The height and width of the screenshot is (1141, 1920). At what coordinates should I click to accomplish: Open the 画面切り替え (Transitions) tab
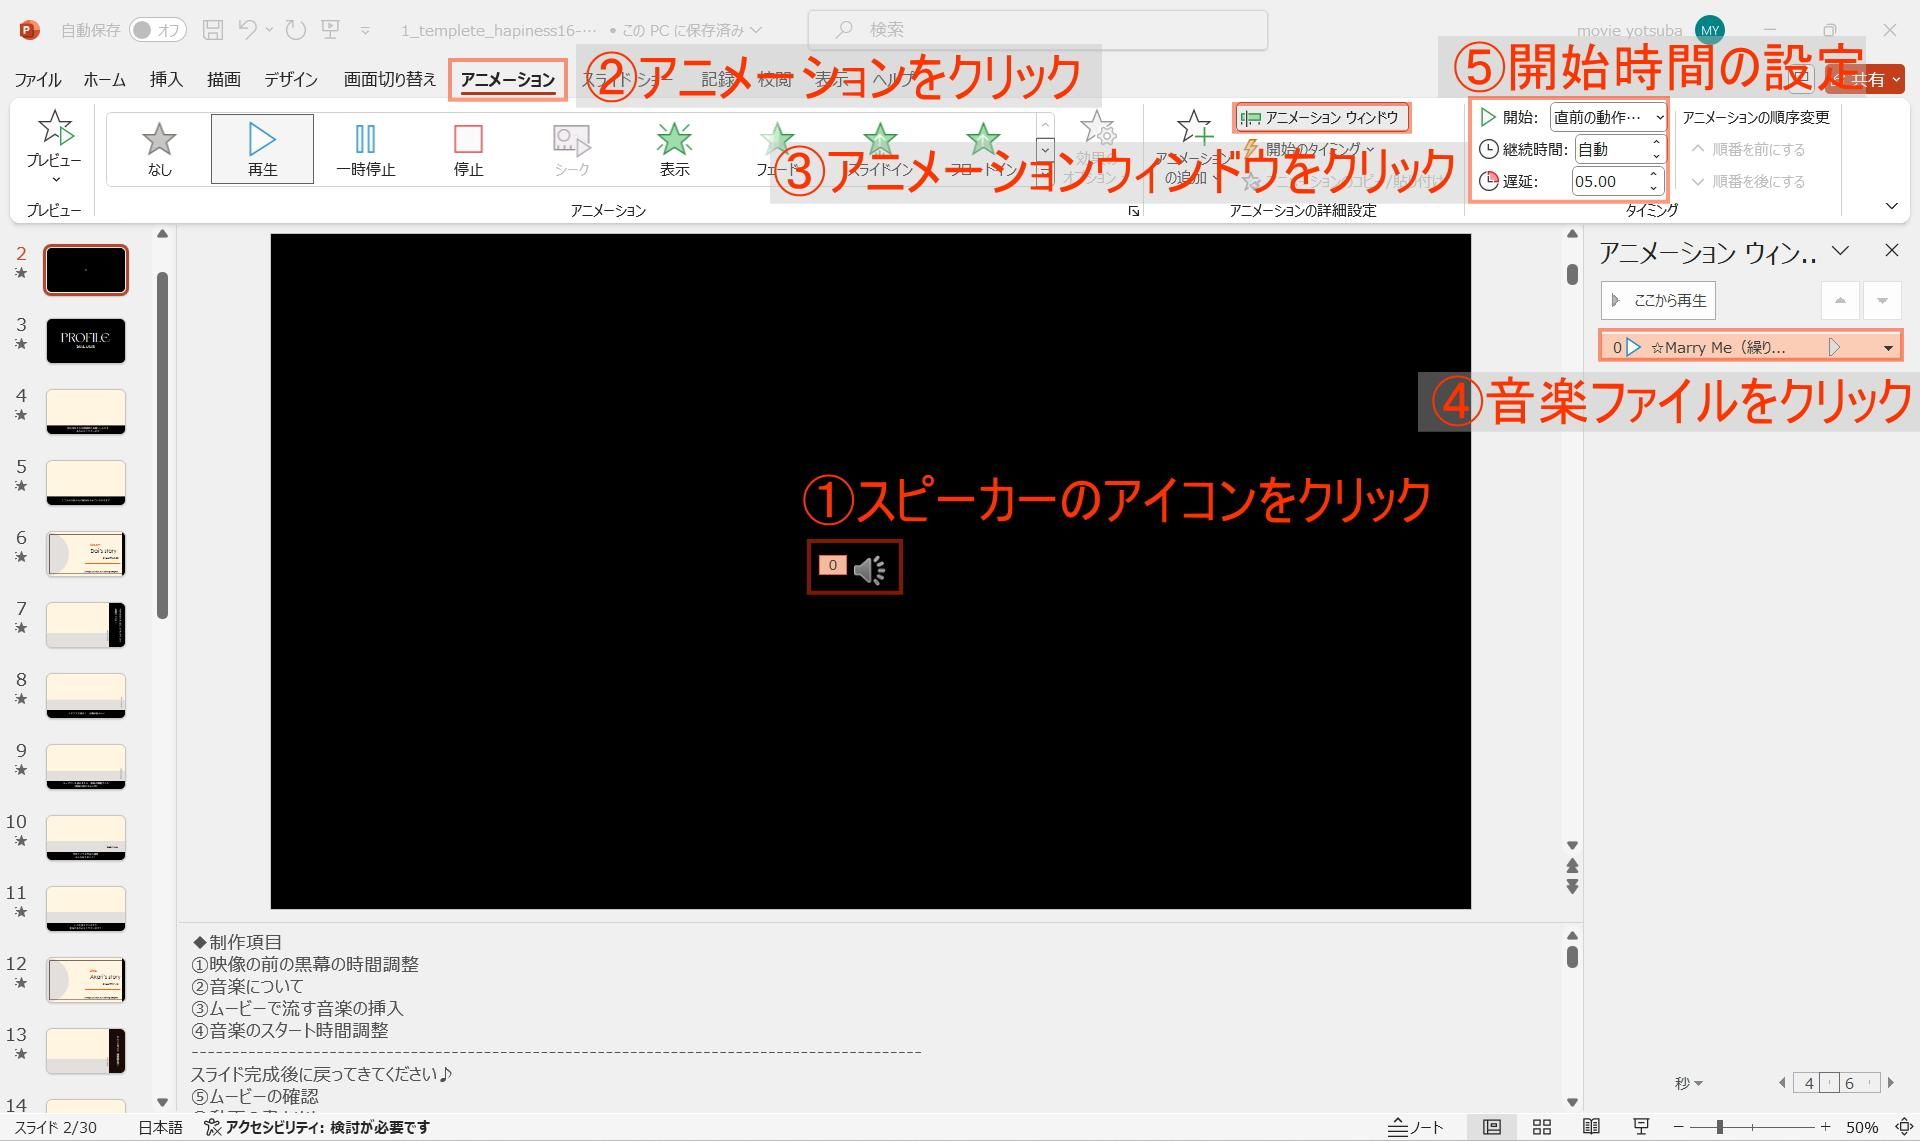(x=389, y=80)
